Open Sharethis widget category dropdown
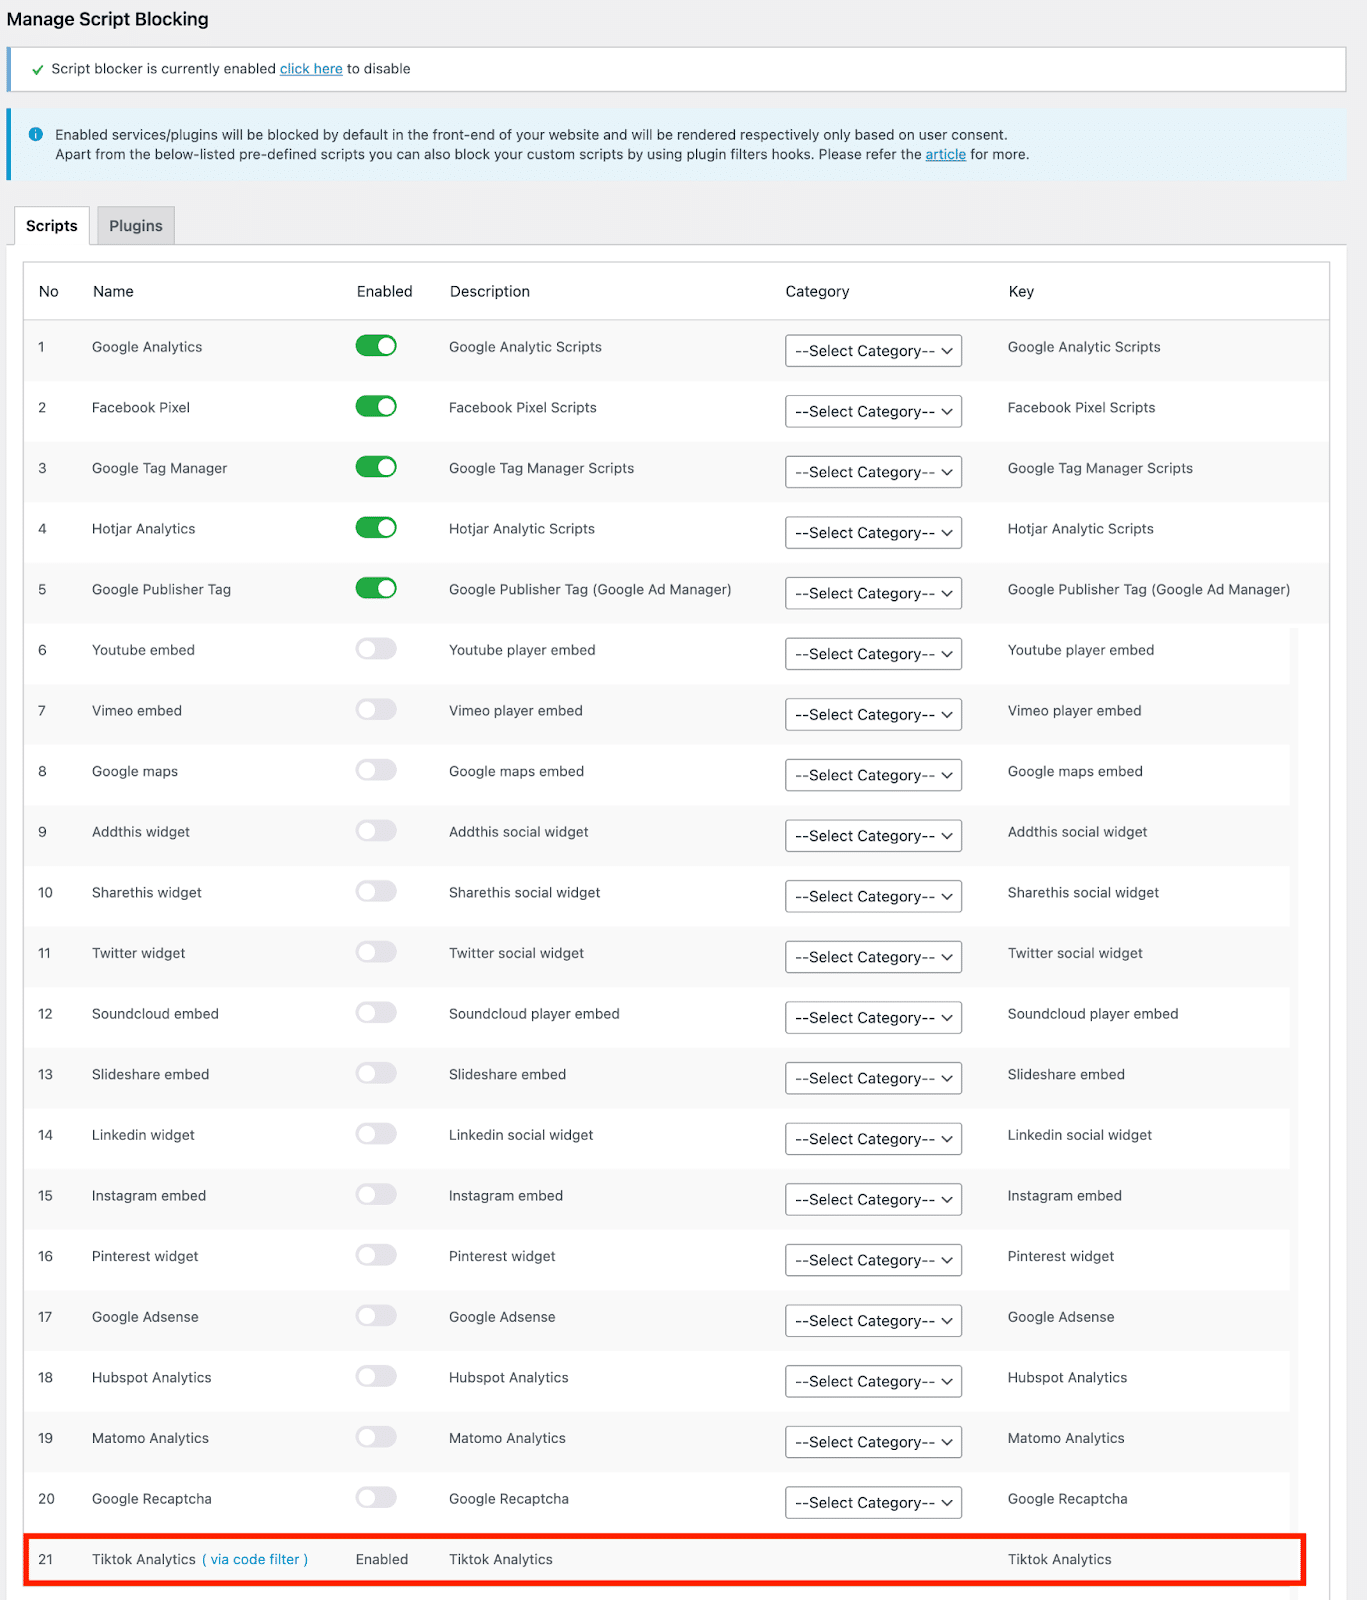 tap(873, 897)
